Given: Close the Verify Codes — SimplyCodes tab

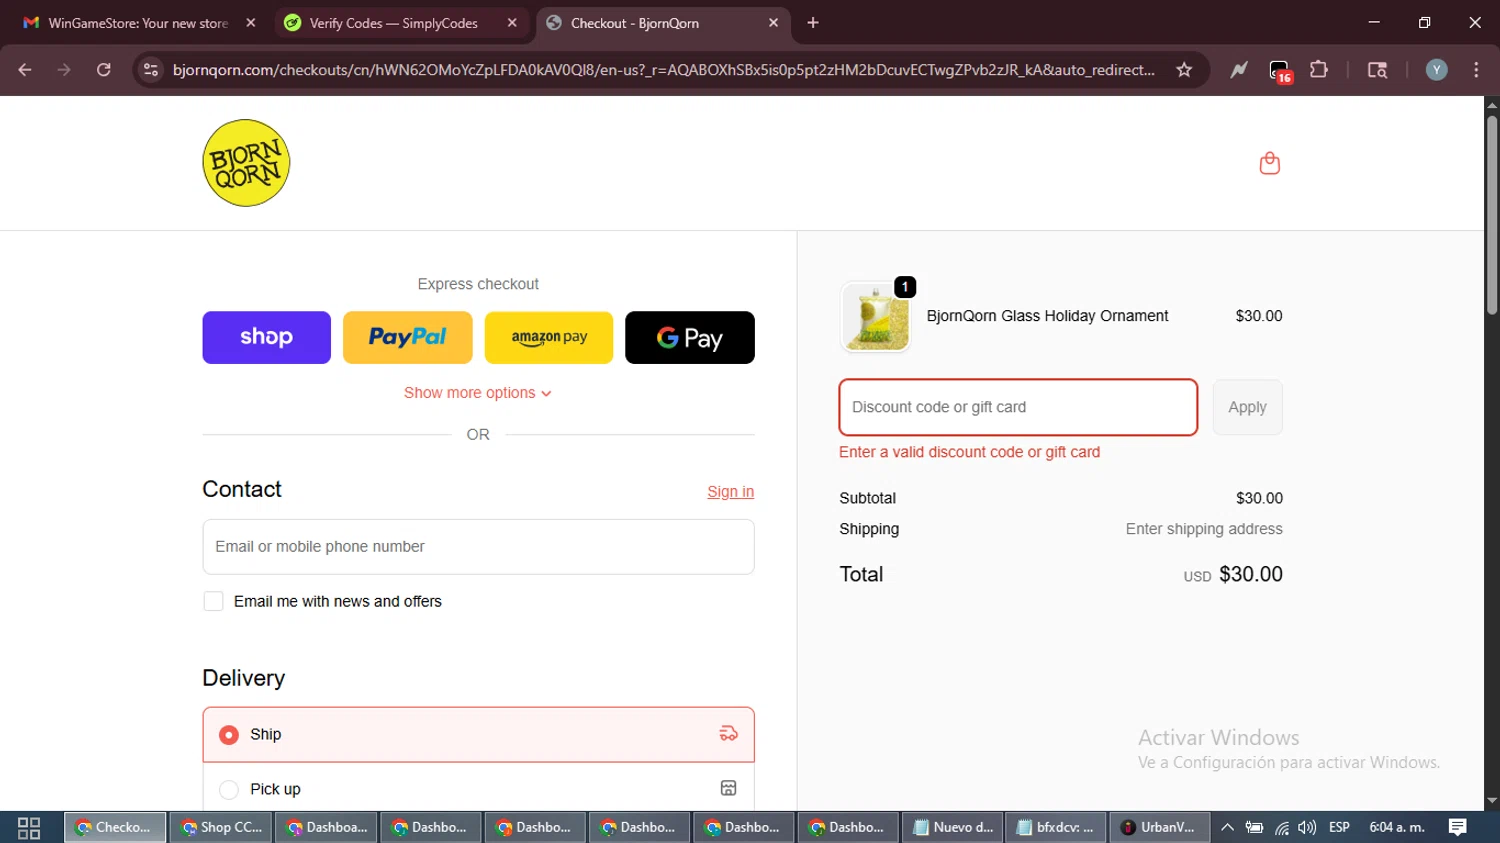Looking at the screenshot, I should [512, 23].
